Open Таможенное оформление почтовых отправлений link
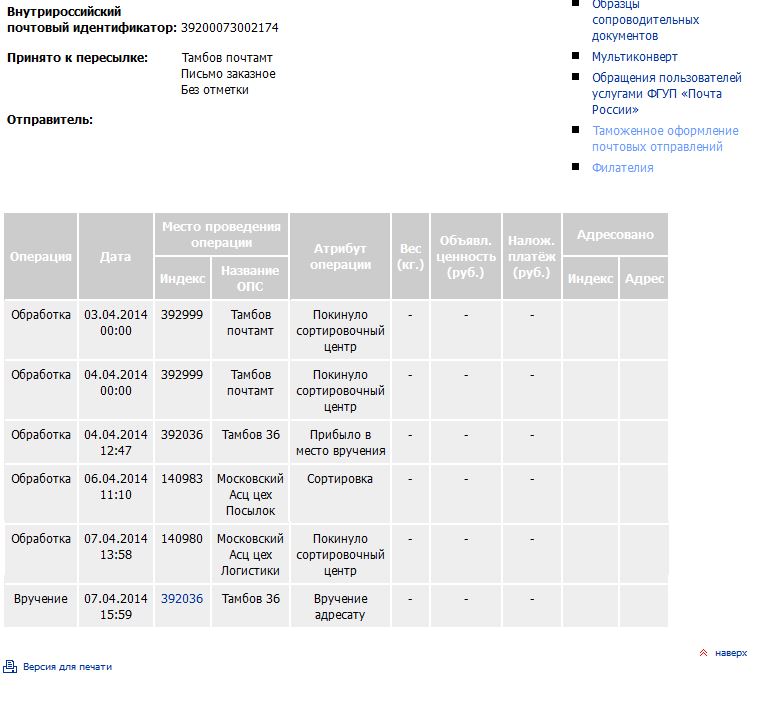Image resolution: width=779 pixels, height=727 pixels. (665, 139)
